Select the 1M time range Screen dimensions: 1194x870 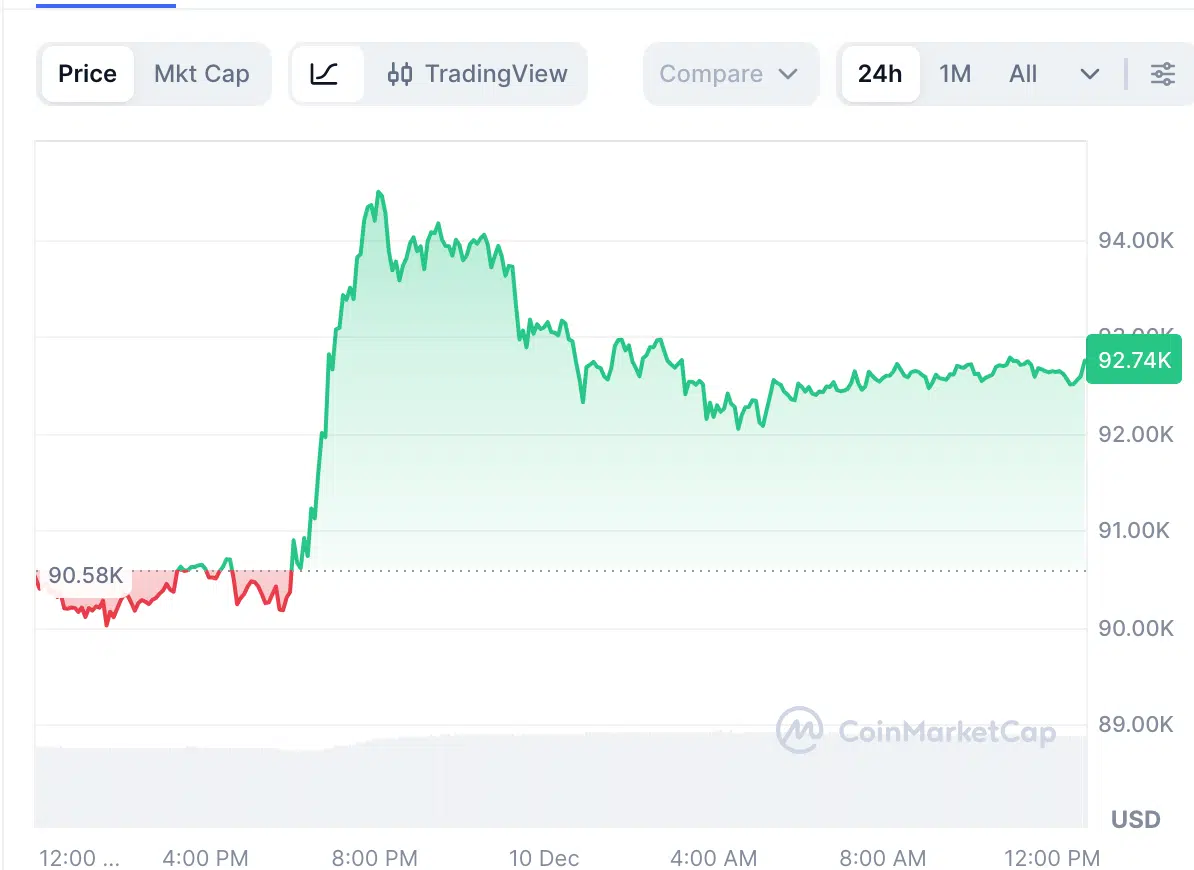(955, 74)
